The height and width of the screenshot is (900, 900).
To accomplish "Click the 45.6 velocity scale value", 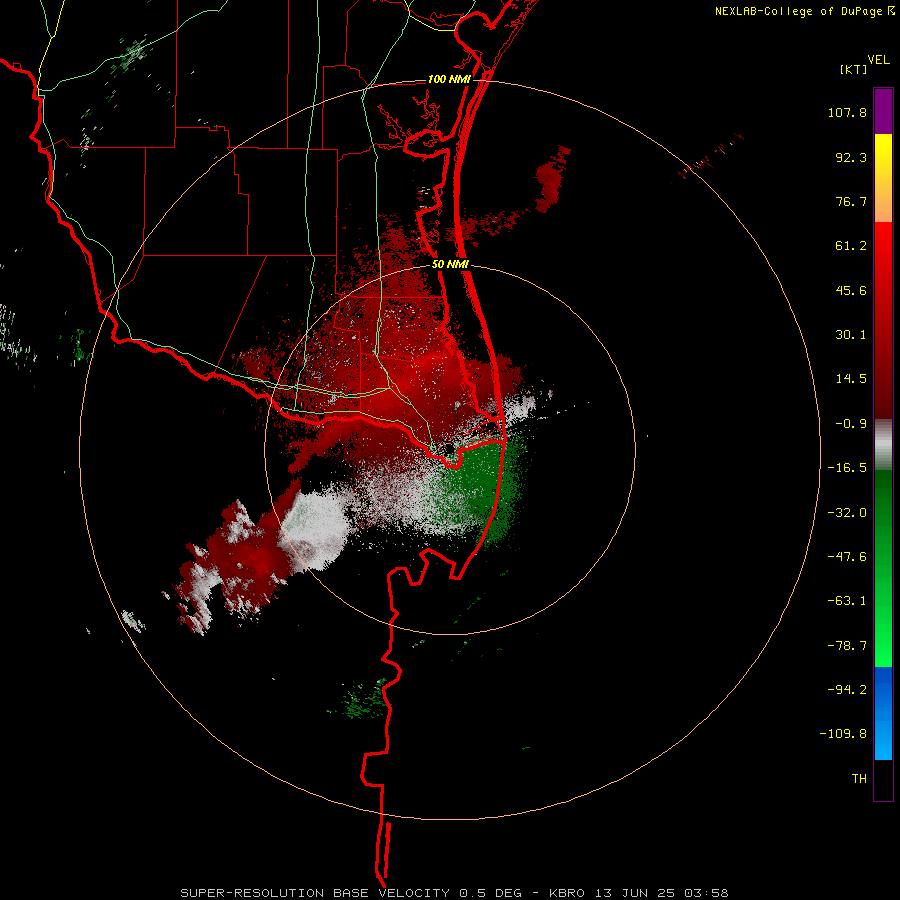I will [851, 290].
